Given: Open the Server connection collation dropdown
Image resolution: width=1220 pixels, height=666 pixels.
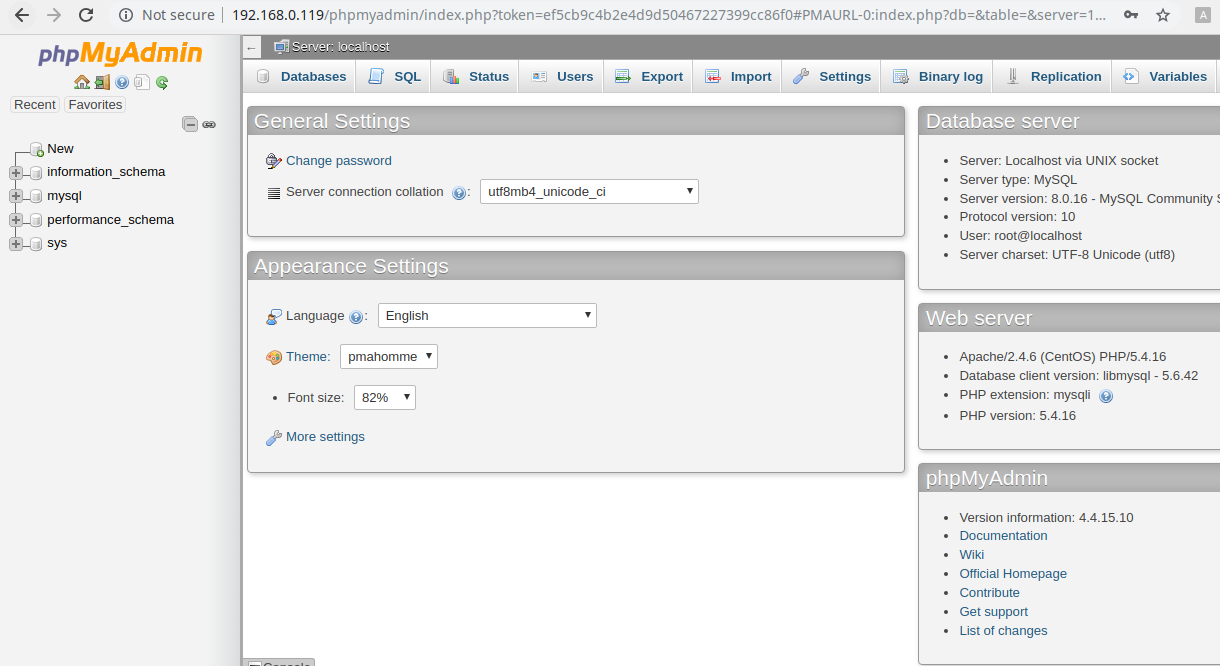Looking at the screenshot, I should (589, 191).
